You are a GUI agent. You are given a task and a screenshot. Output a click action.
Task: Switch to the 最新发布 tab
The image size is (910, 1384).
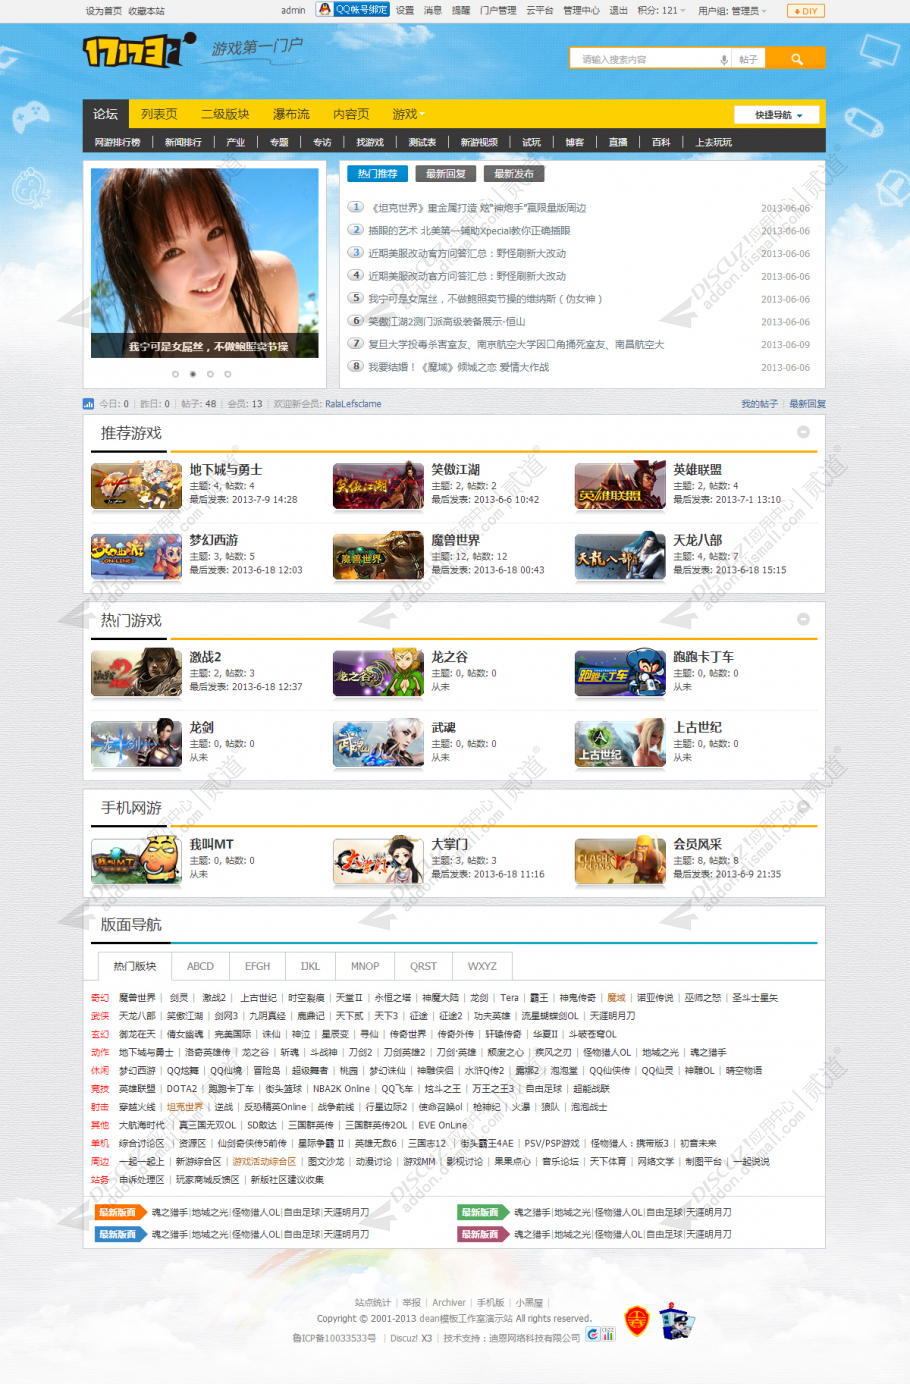point(514,174)
